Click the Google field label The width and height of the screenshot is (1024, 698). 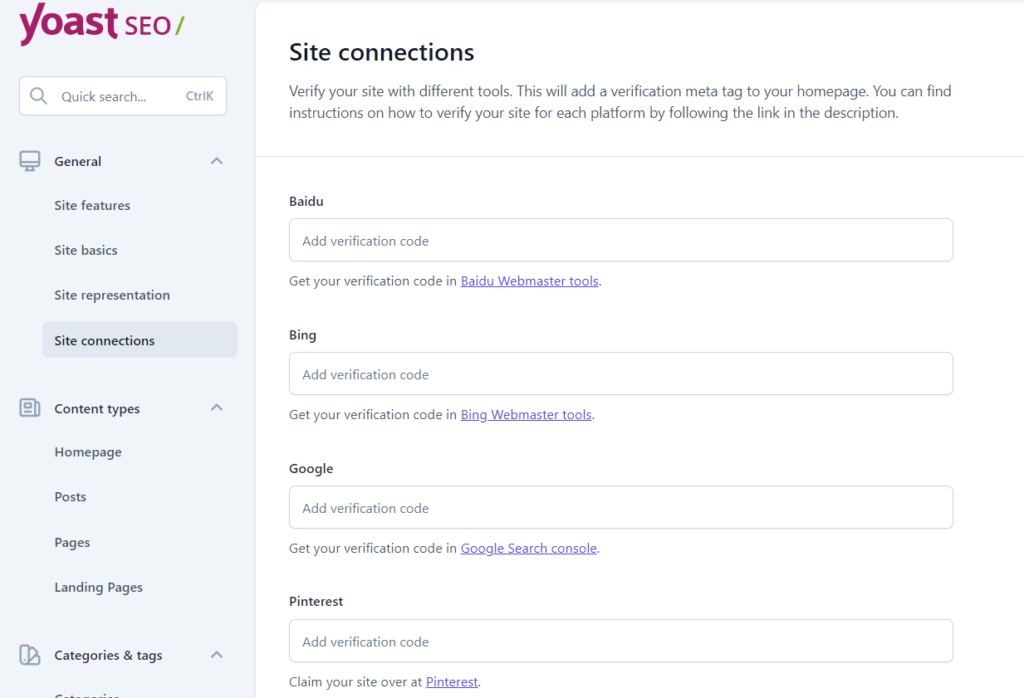coord(311,469)
